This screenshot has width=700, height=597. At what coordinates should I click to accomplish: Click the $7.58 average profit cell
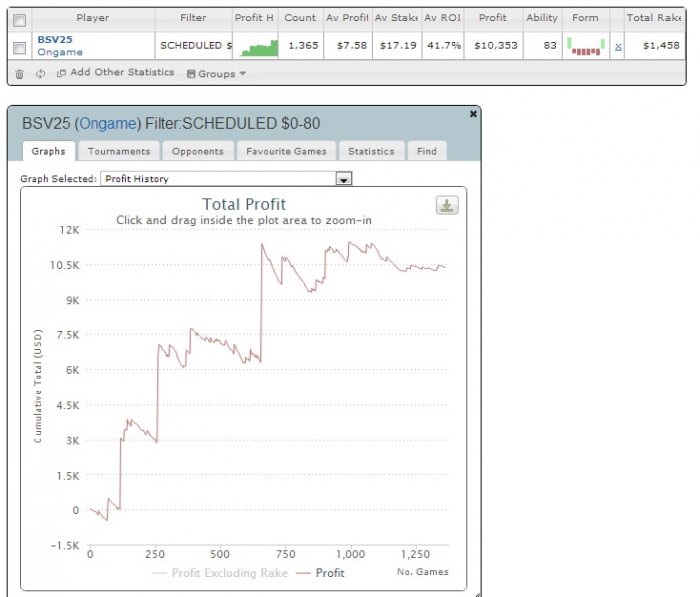click(x=348, y=46)
